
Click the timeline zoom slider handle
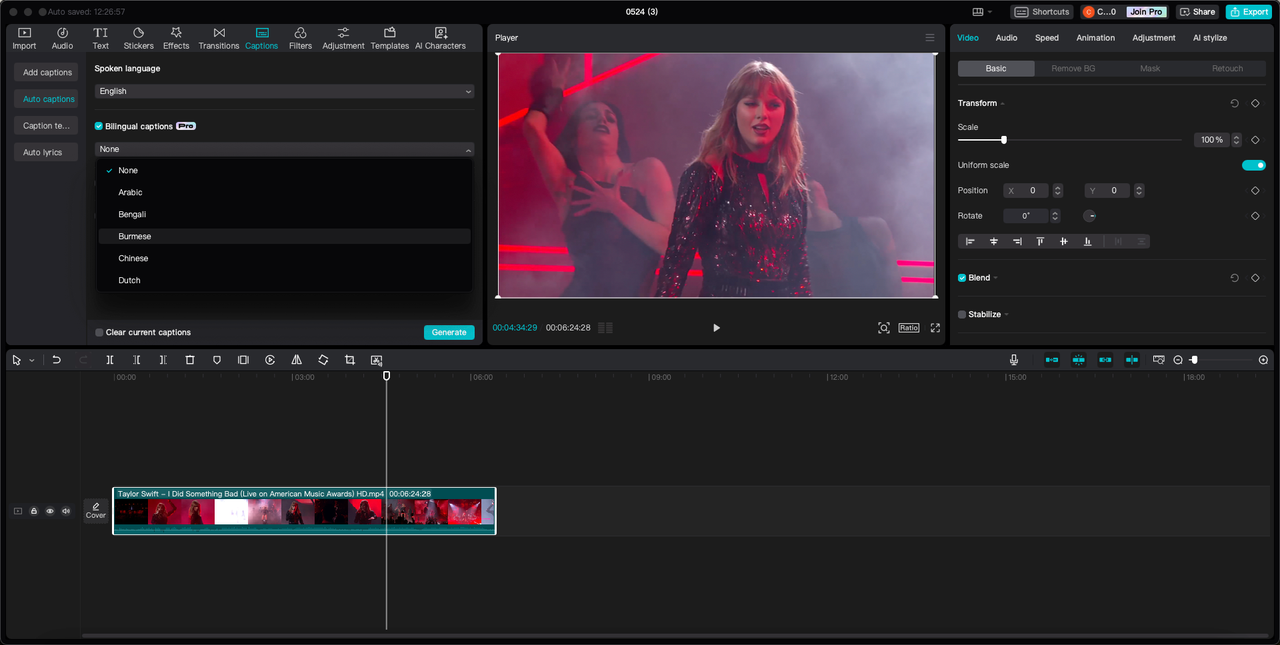coord(1193,360)
